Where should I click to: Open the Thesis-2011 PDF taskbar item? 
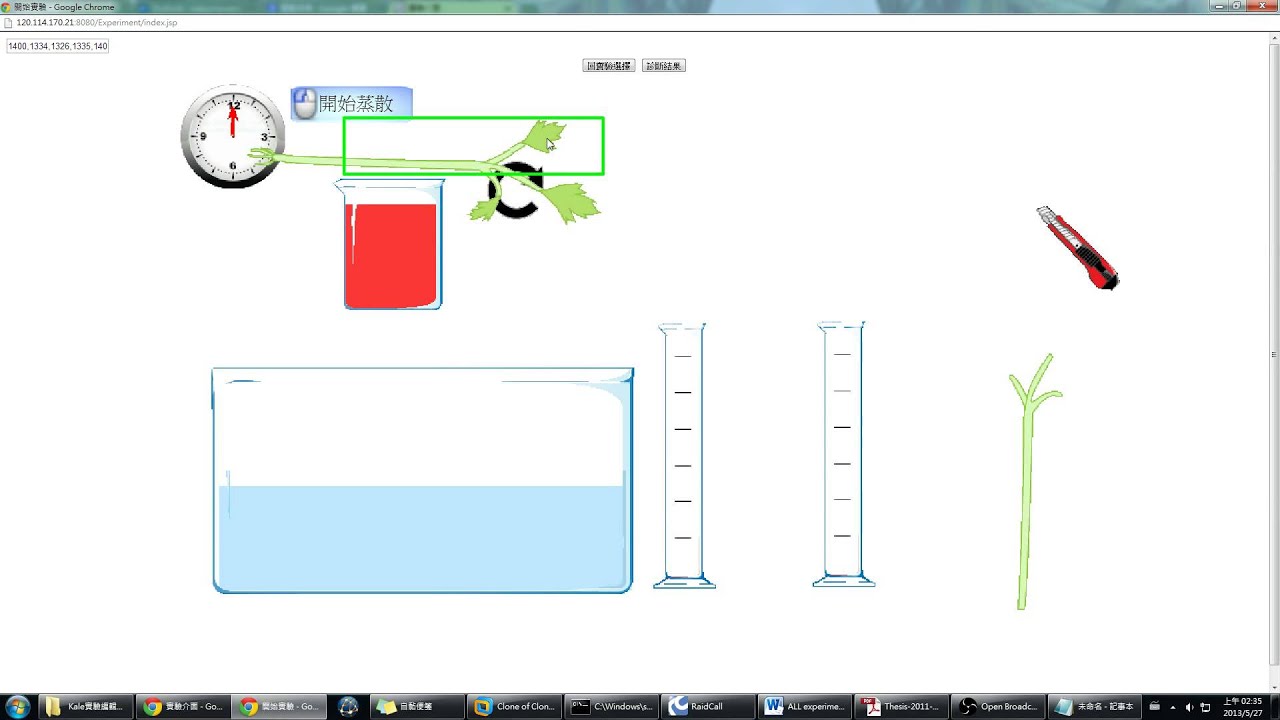point(903,707)
